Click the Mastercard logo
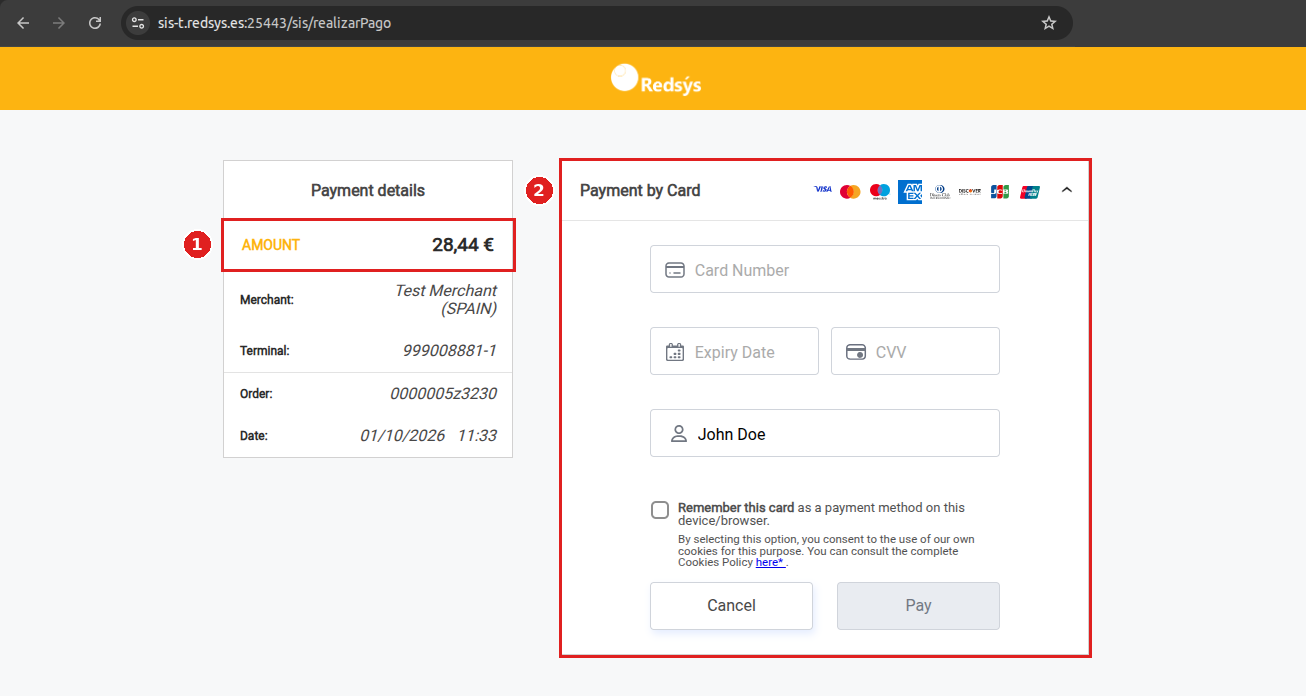 point(850,191)
